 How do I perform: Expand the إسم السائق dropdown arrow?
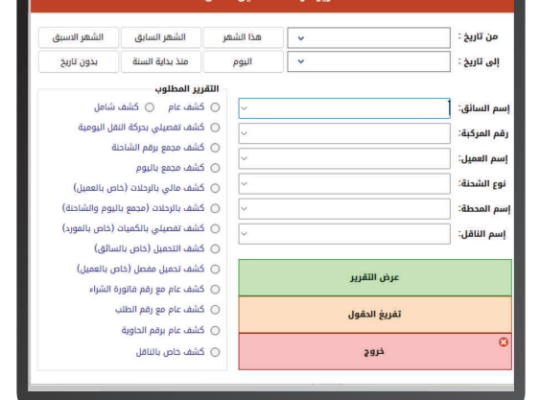[x=244, y=109]
